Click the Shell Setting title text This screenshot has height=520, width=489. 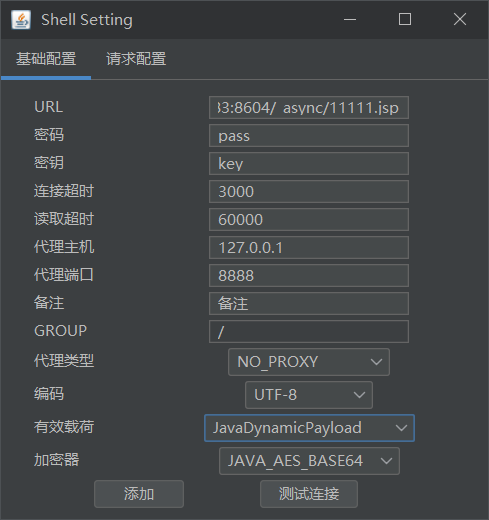coord(87,20)
